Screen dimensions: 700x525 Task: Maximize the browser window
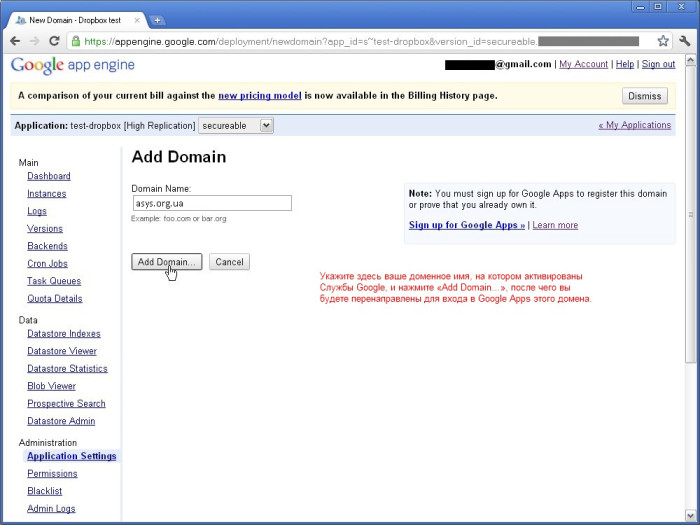point(658,7)
